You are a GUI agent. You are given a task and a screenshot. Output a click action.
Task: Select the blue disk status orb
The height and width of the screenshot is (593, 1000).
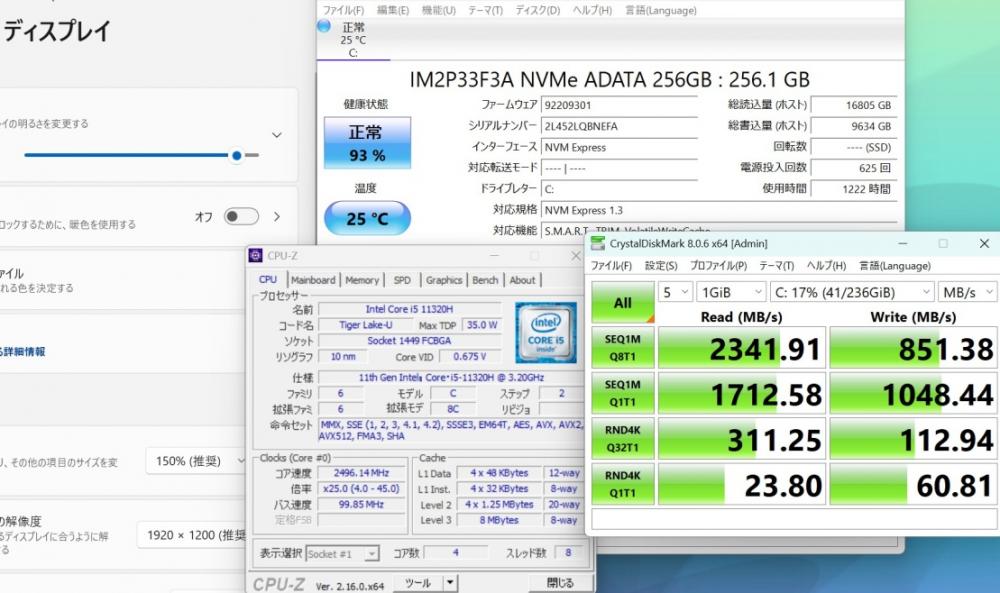point(324,26)
